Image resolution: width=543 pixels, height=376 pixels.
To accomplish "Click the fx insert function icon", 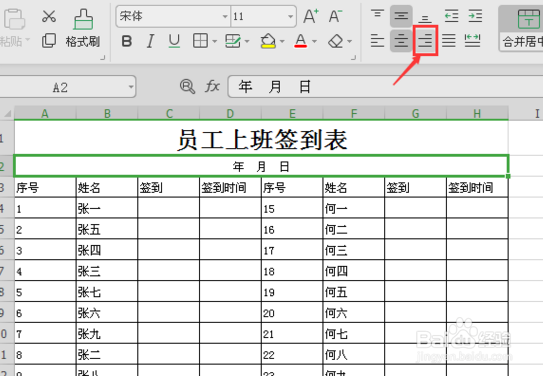I will click(212, 86).
